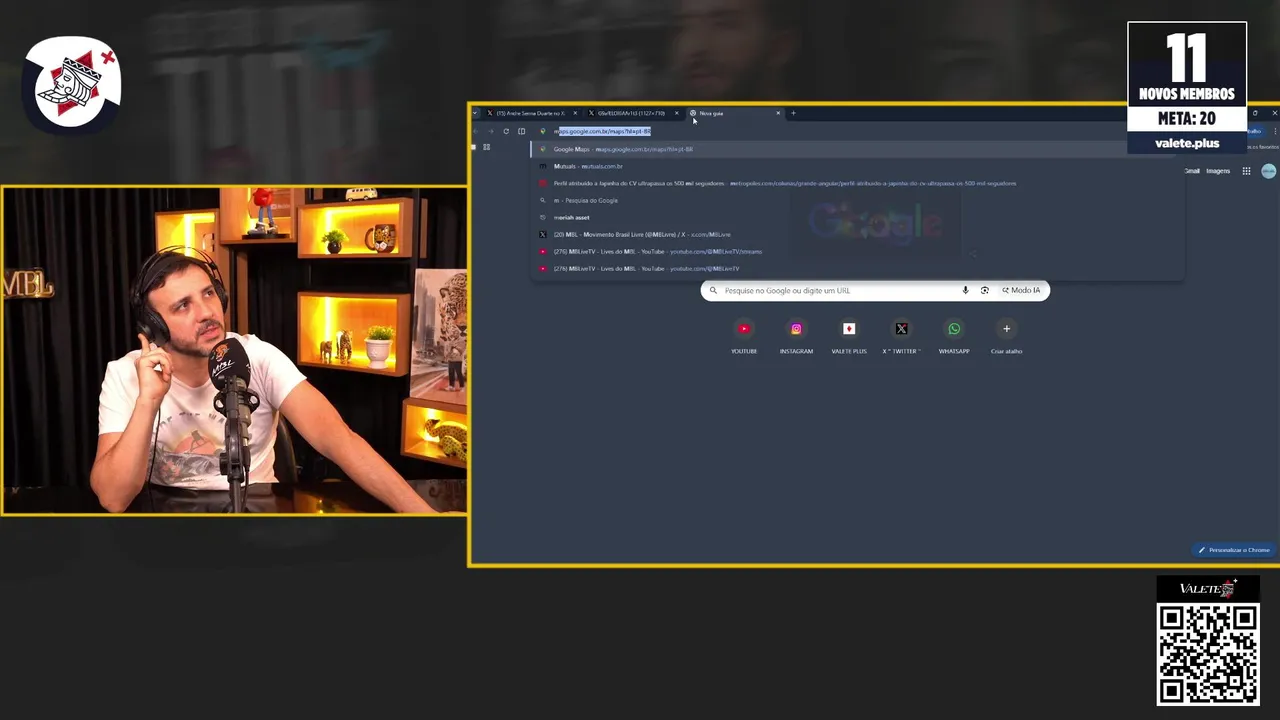The image size is (1280, 720).
Task: Open the bookmarks apps grid icon
Action: pyautogui.click(x=486, y=147)
